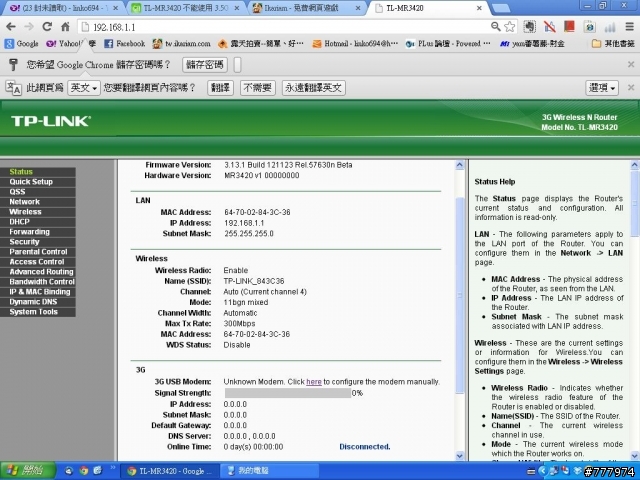Click the red book extension icon

569,27
